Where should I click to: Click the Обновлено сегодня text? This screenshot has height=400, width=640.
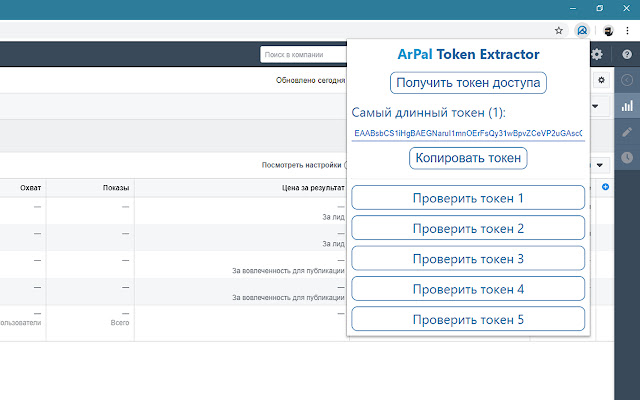tap(311, 80)
